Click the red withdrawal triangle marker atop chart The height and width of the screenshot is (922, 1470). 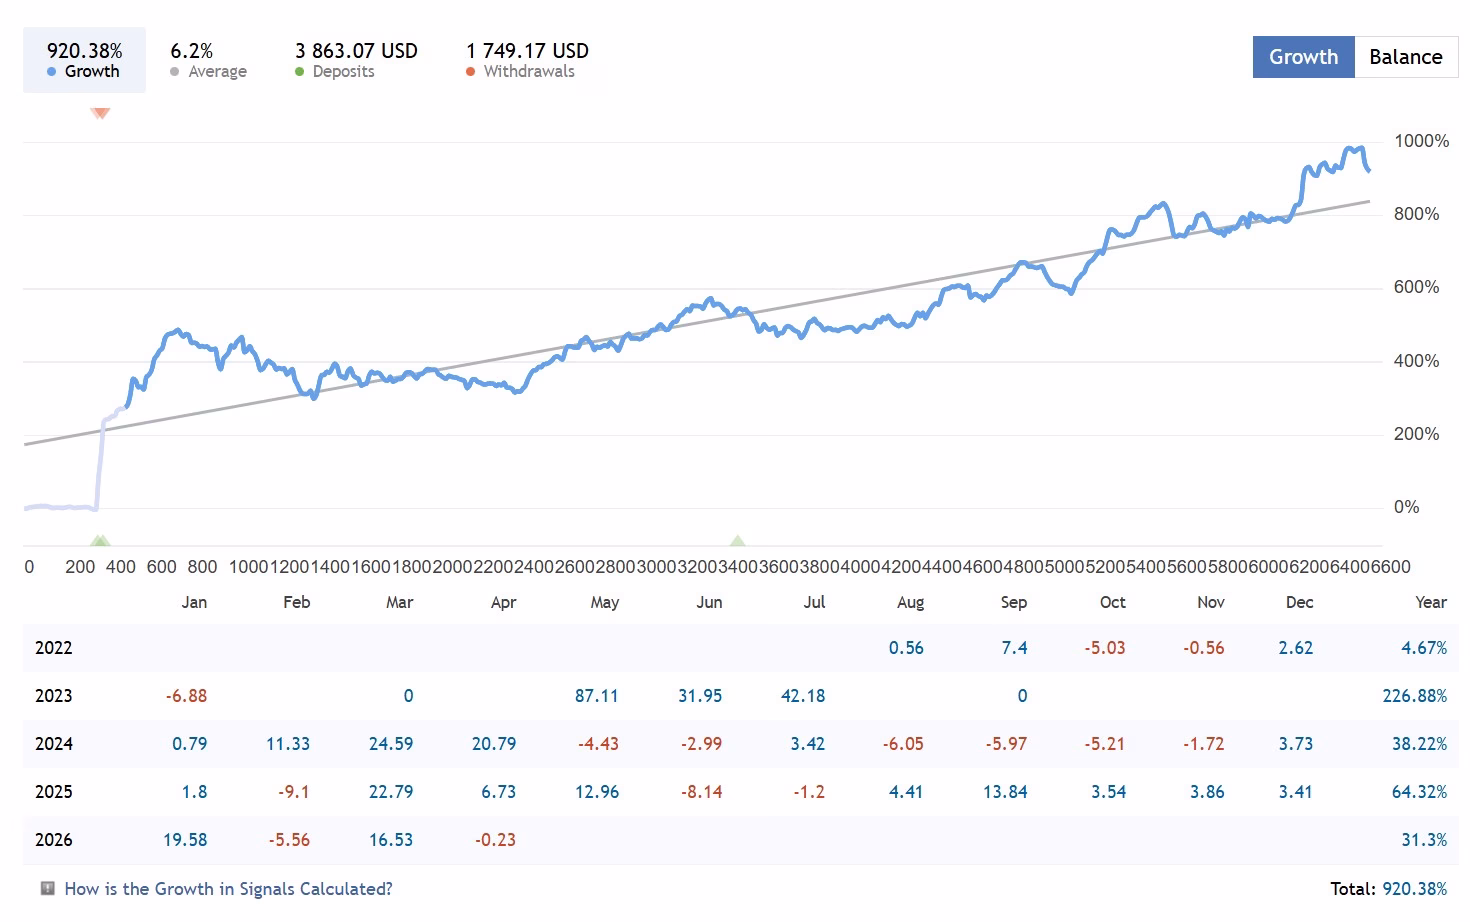[x=100, y=113]
